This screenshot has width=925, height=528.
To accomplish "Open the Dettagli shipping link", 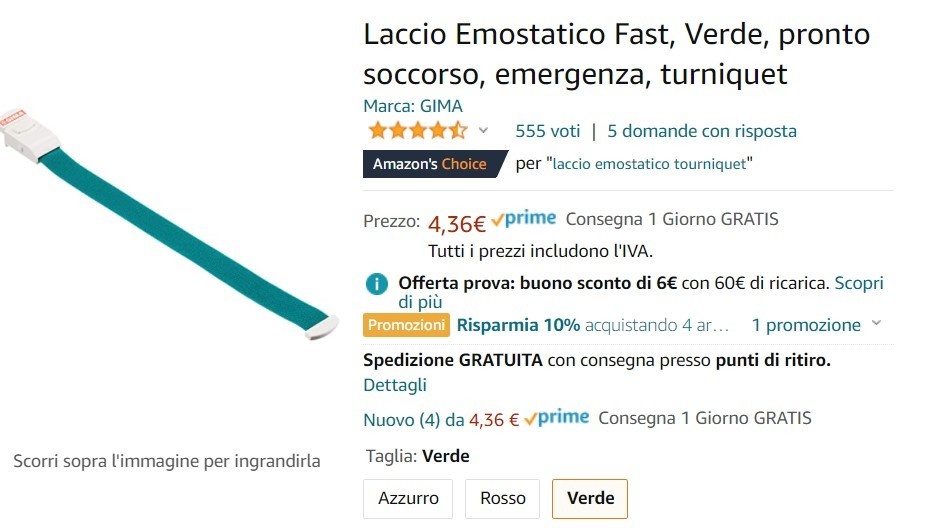I will 394,385.
